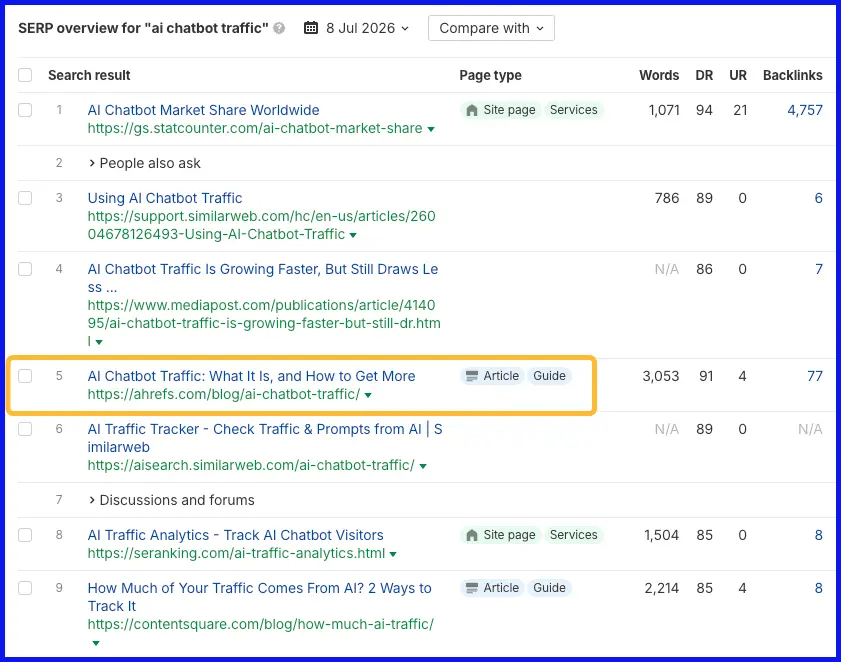Select the checkbox for the mediapost result
The width and height of the screenshot is (841, 662).
pos(25,269)
